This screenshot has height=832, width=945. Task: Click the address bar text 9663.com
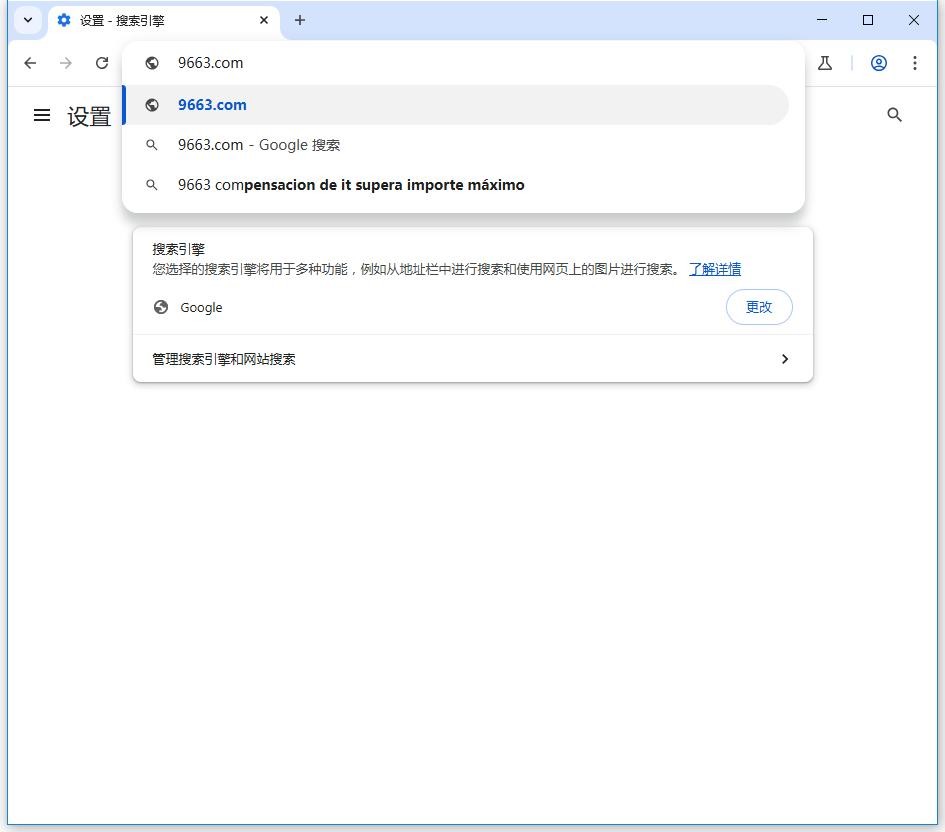(210, 63)
